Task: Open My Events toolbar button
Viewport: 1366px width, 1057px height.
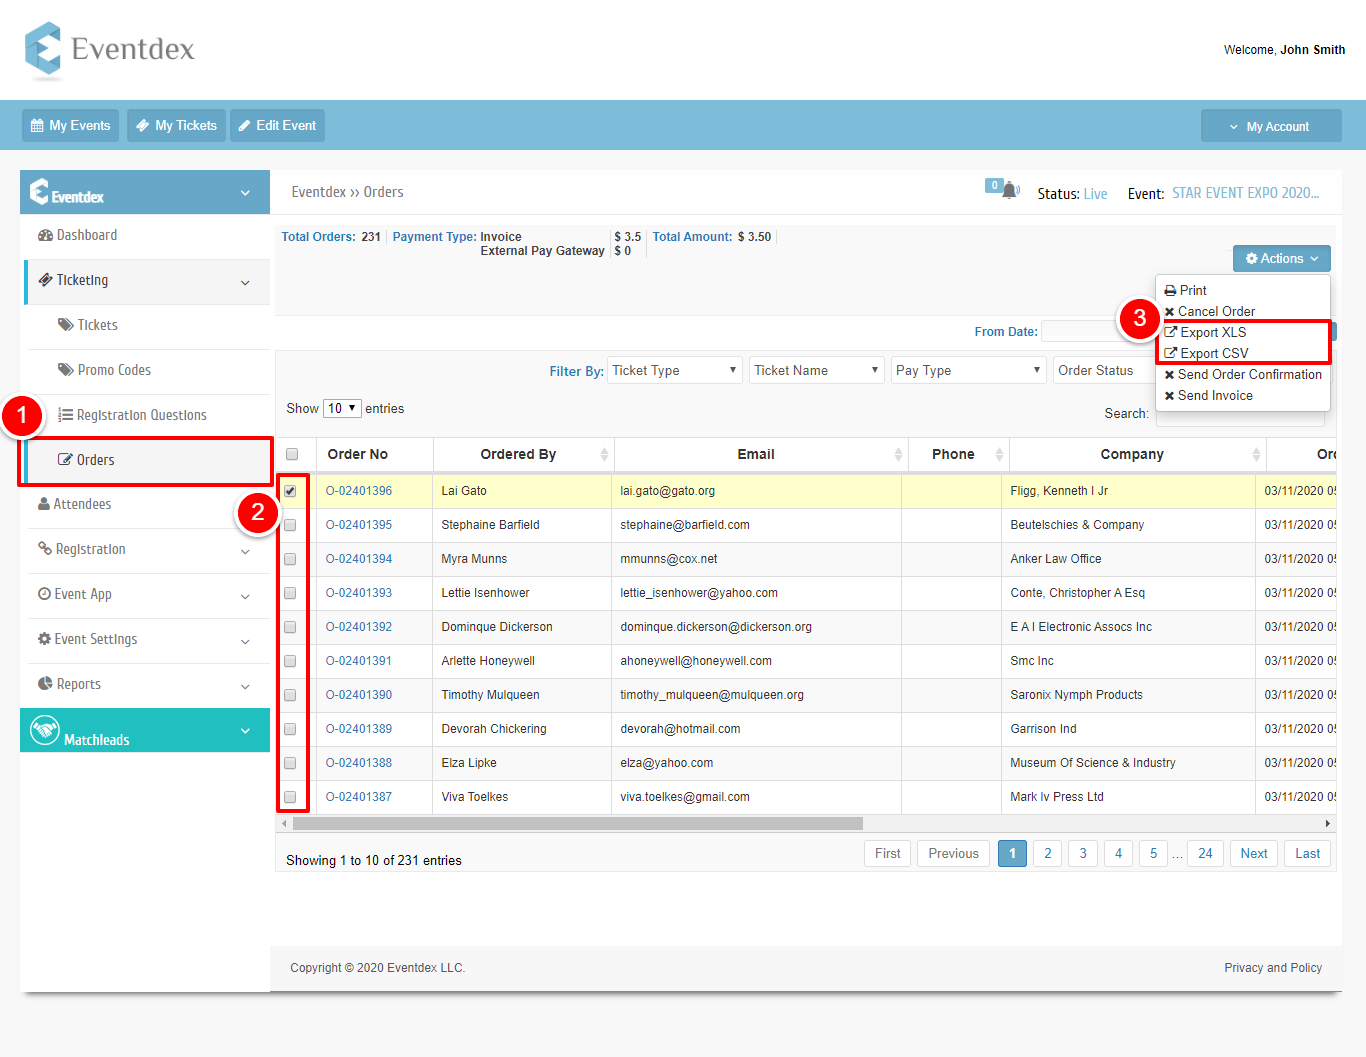Action: (x=70, y=126)
